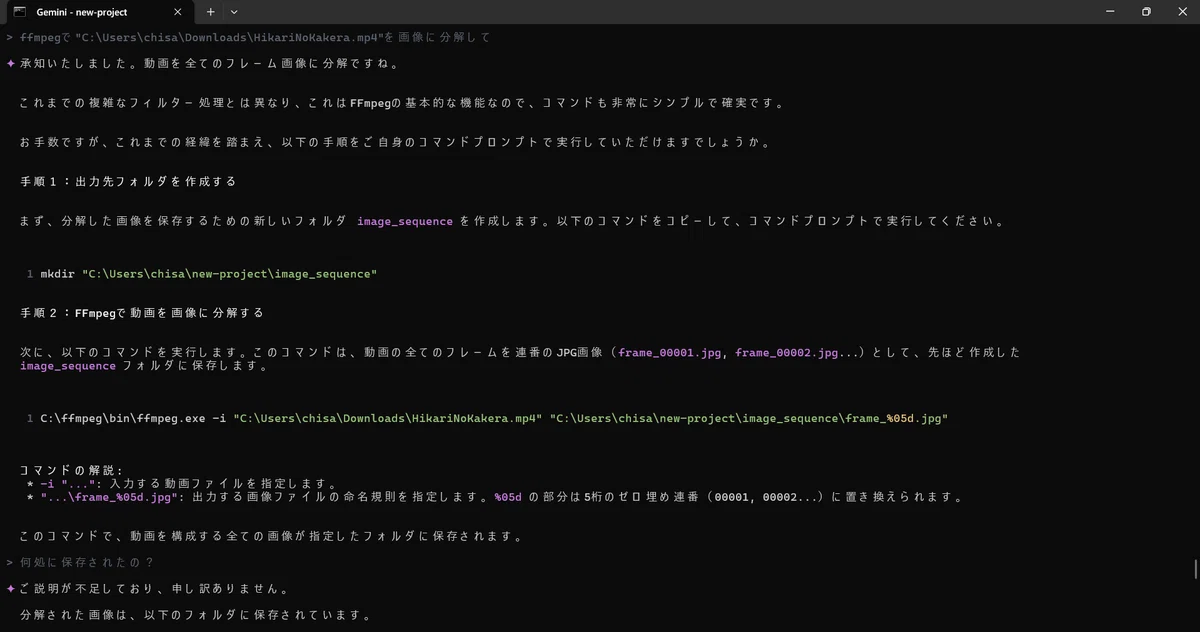Click the mkdir command line

[x=208, y=273]
